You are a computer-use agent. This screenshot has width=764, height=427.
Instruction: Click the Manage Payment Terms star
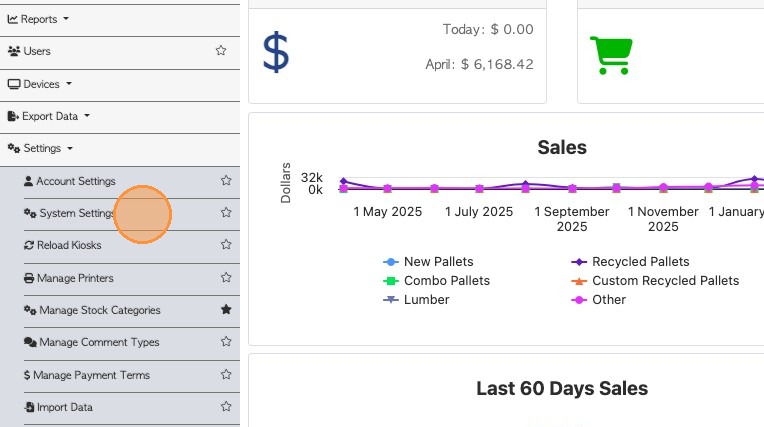pyautogui.click(x=226, y=375)
